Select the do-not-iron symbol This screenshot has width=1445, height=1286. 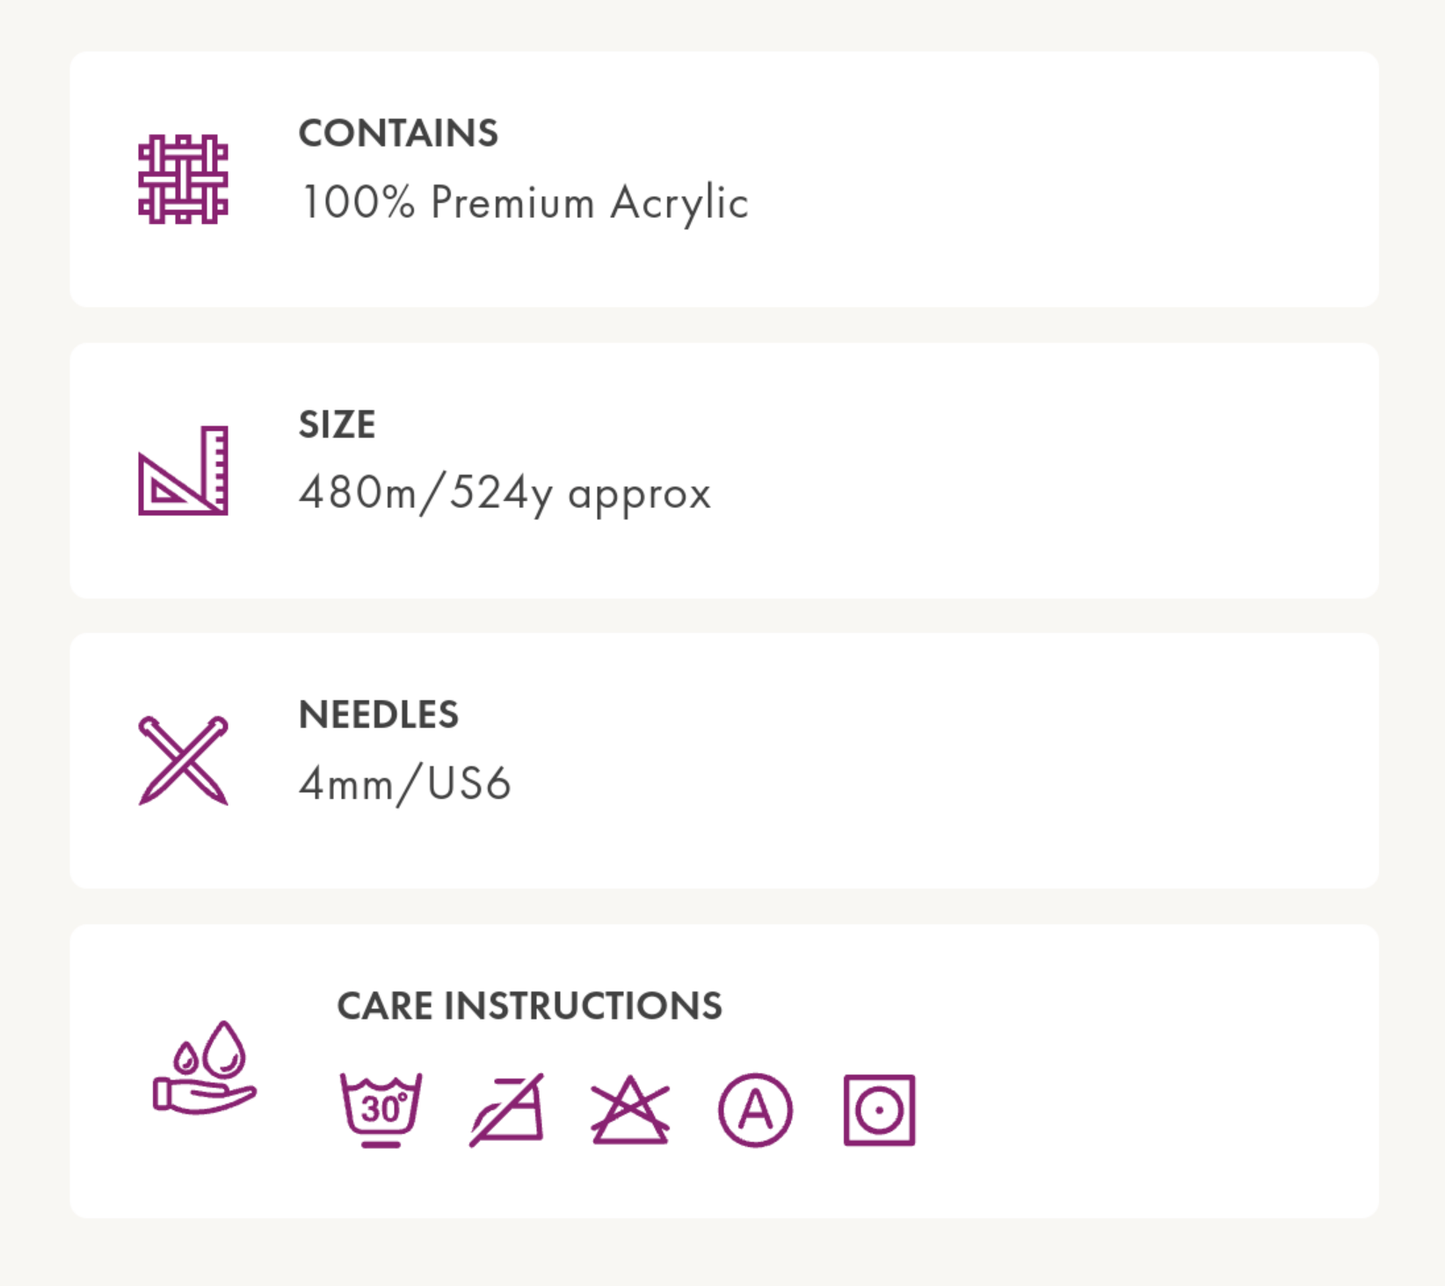(x=507, y=1110)
